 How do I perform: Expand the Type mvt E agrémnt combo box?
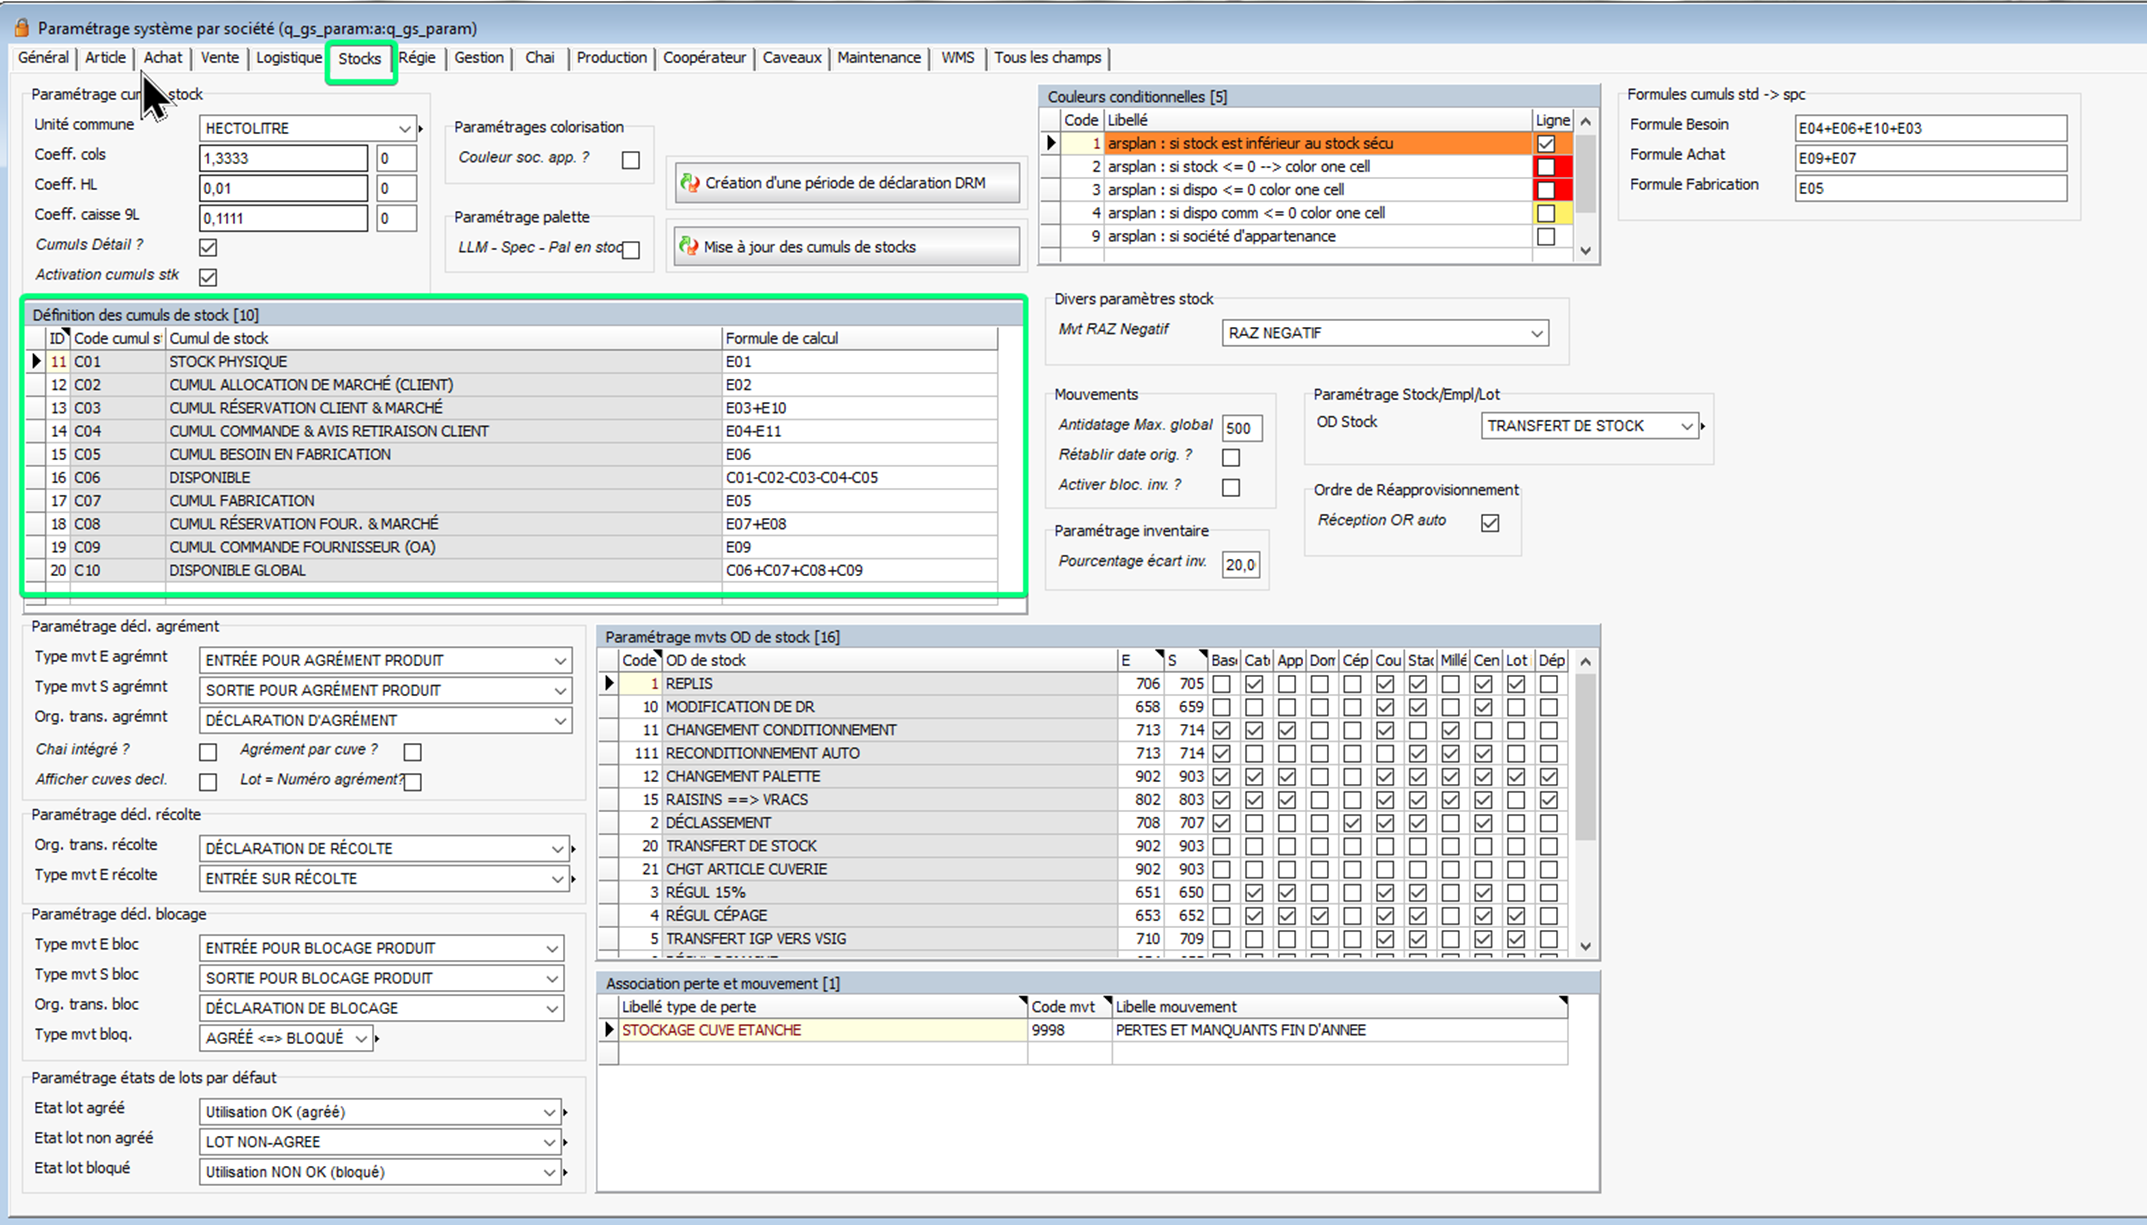[x=560, y=661]
